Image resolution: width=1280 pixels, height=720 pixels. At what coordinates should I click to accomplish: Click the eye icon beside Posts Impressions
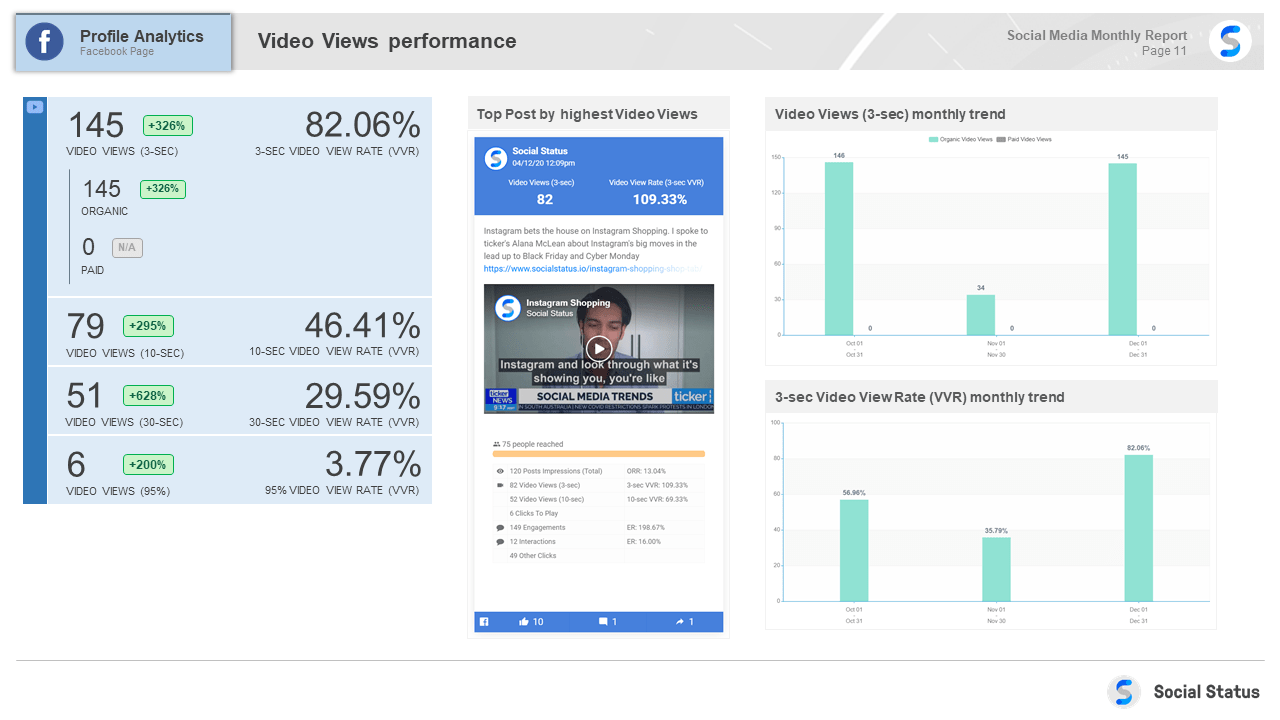click(500, 471)
